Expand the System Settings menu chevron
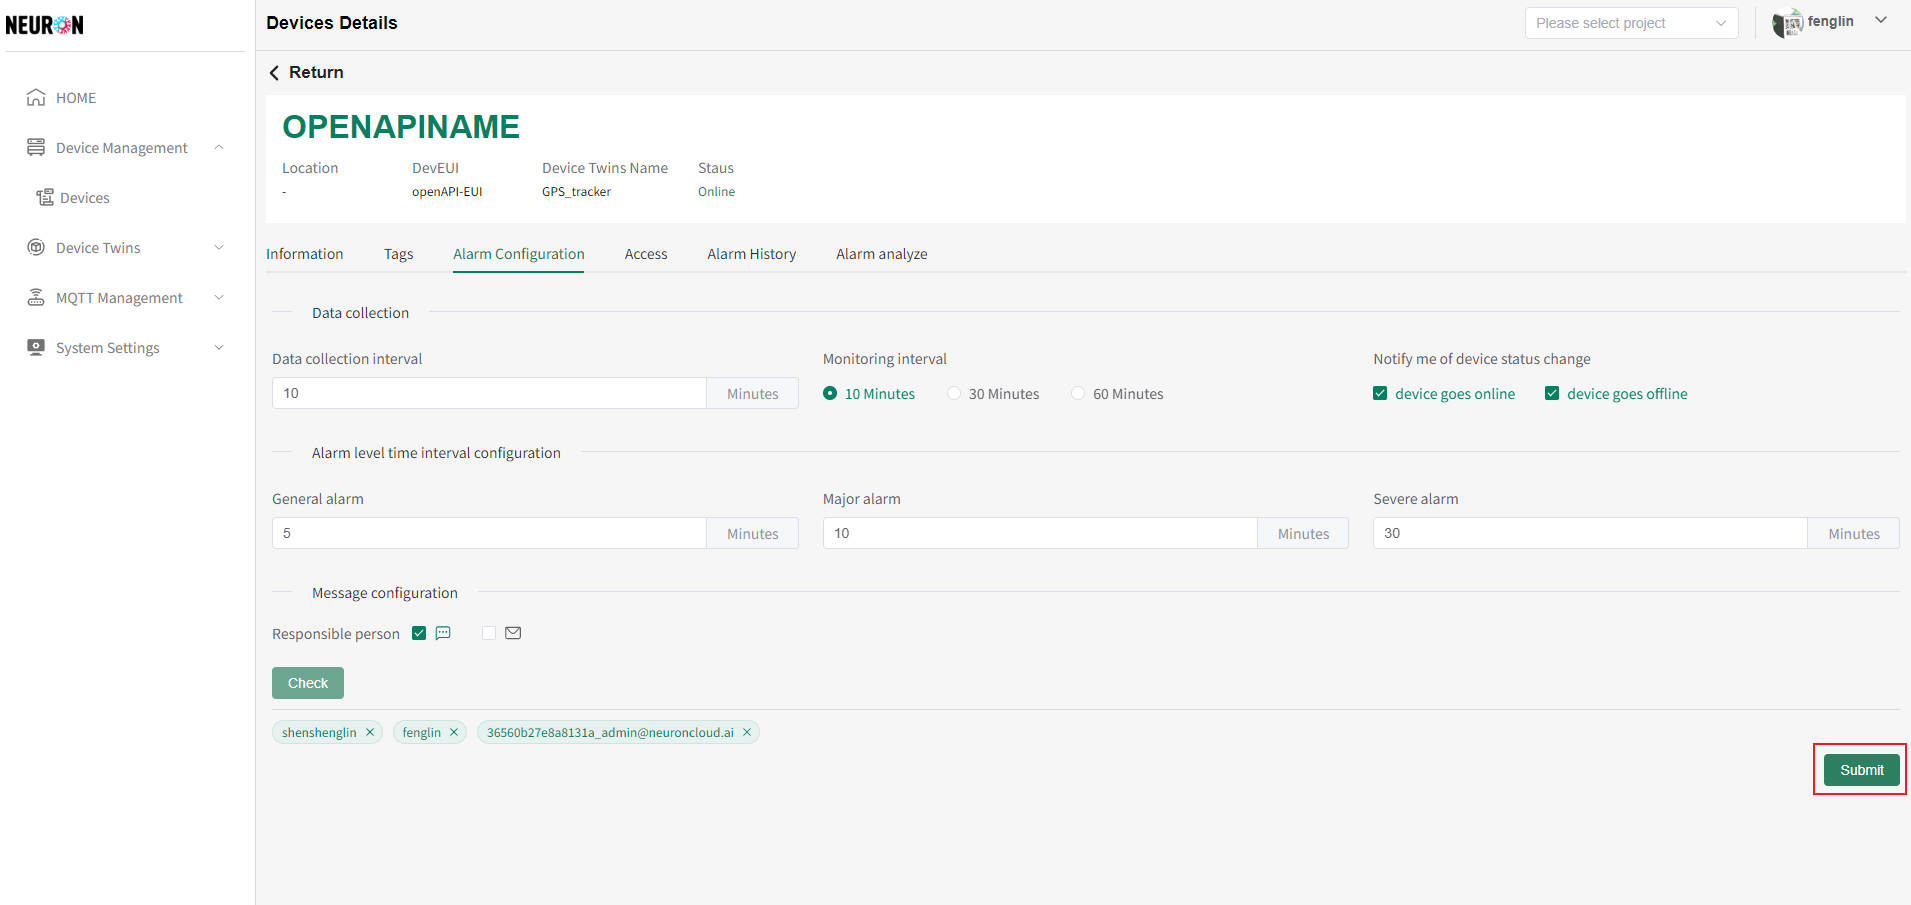Image resolution: width=1911 pixels, height=905 pixels. pyautogui.click(x=219, y=348)
